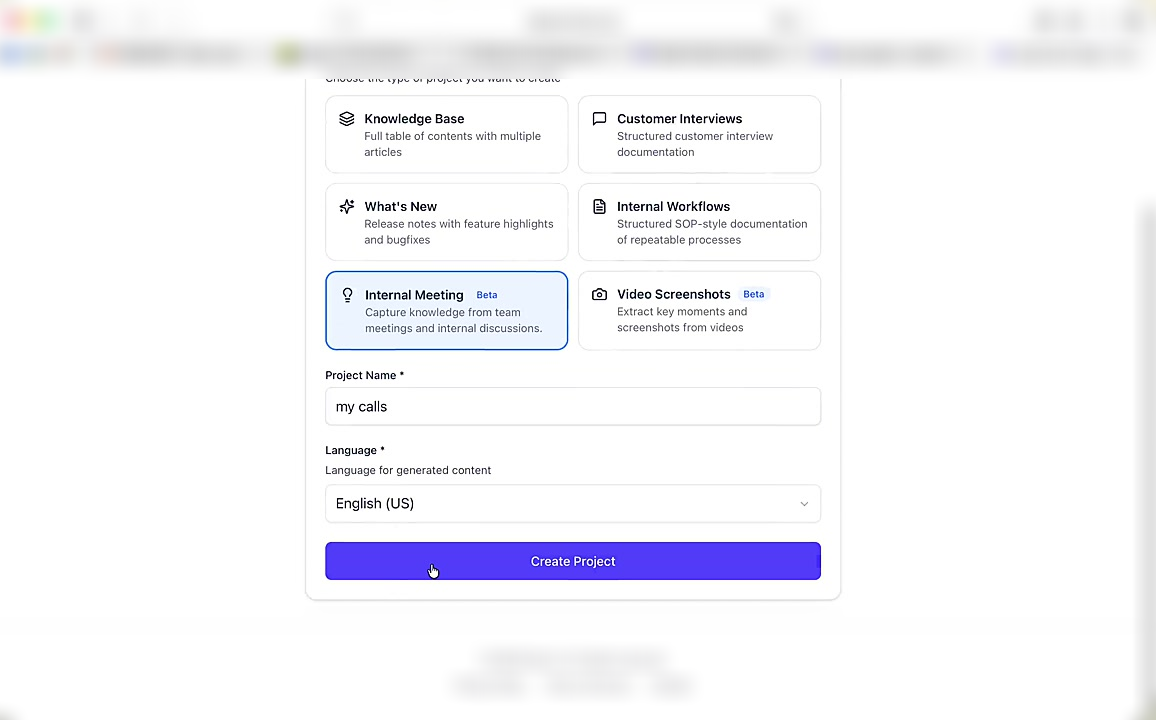Click the Beta badge next to Internal Meeting
The image size is (1156, 720).
487,295
